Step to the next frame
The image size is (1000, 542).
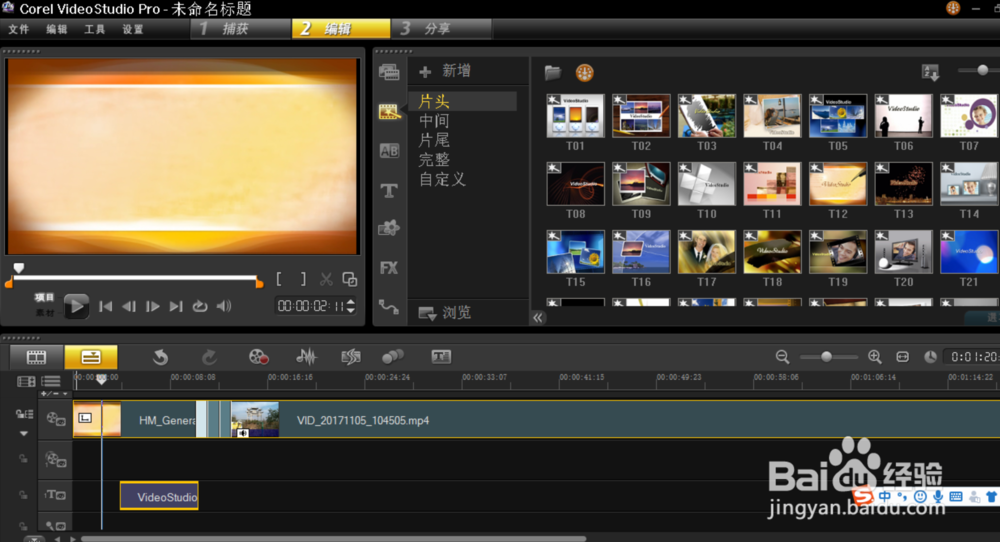pyautogui.click(x=152, y=307)
